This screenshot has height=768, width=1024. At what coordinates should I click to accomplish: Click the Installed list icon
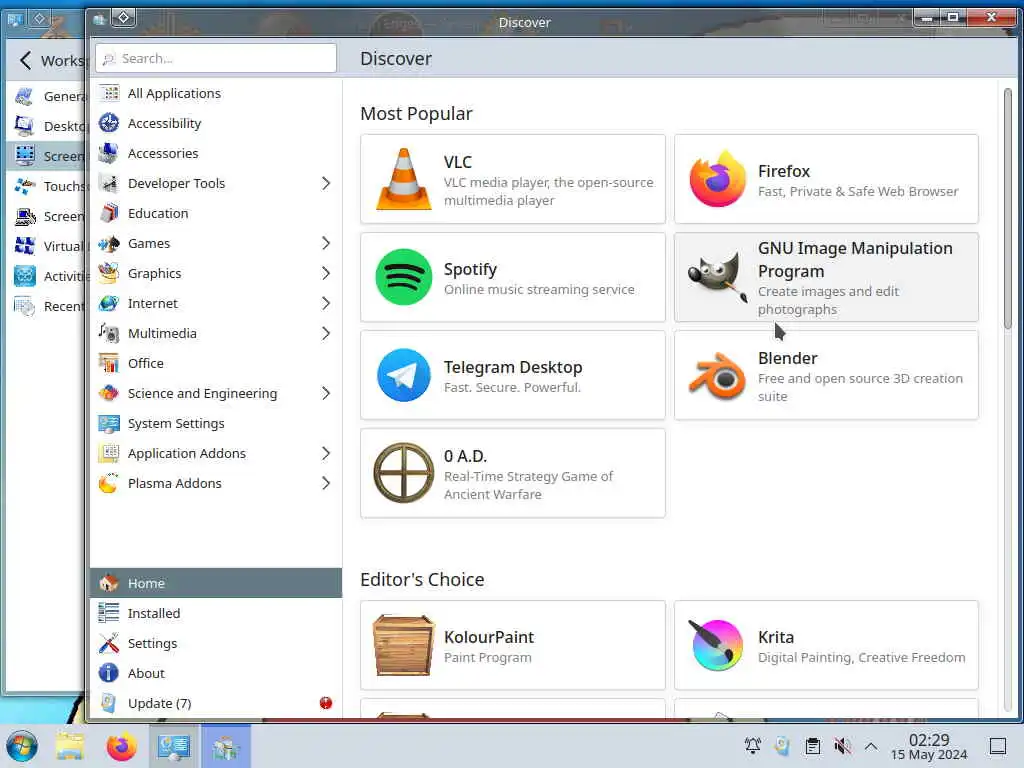(109, 613)
